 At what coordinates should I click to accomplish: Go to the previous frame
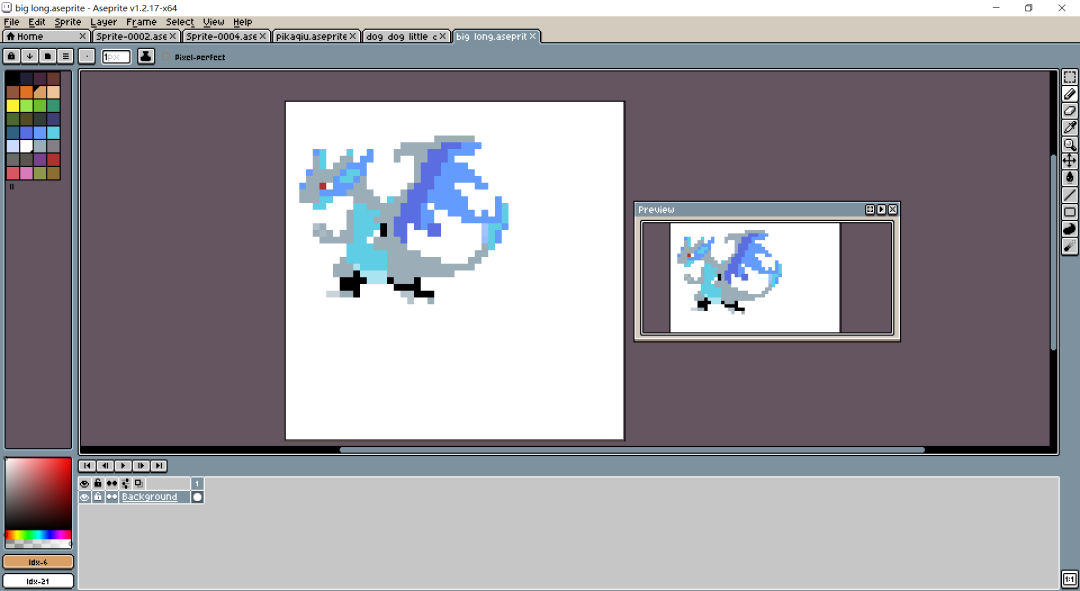[105, 466]
